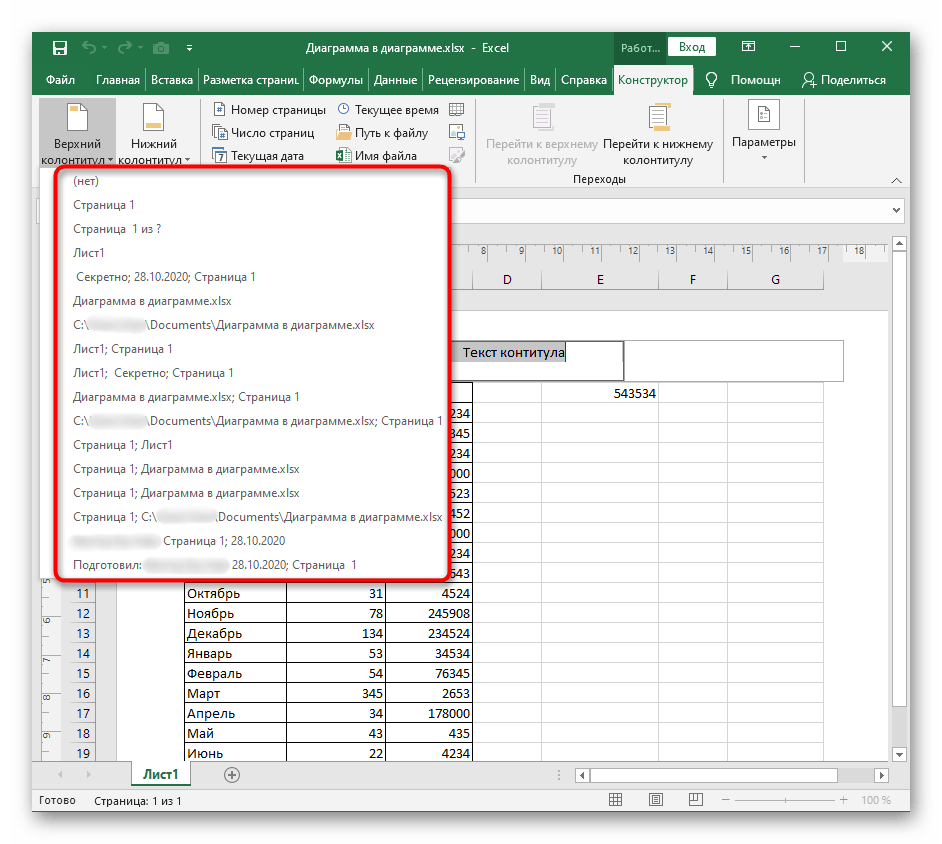Click header text box 'Текст контитула'
The image size is (942, 844).
(513, 354)
